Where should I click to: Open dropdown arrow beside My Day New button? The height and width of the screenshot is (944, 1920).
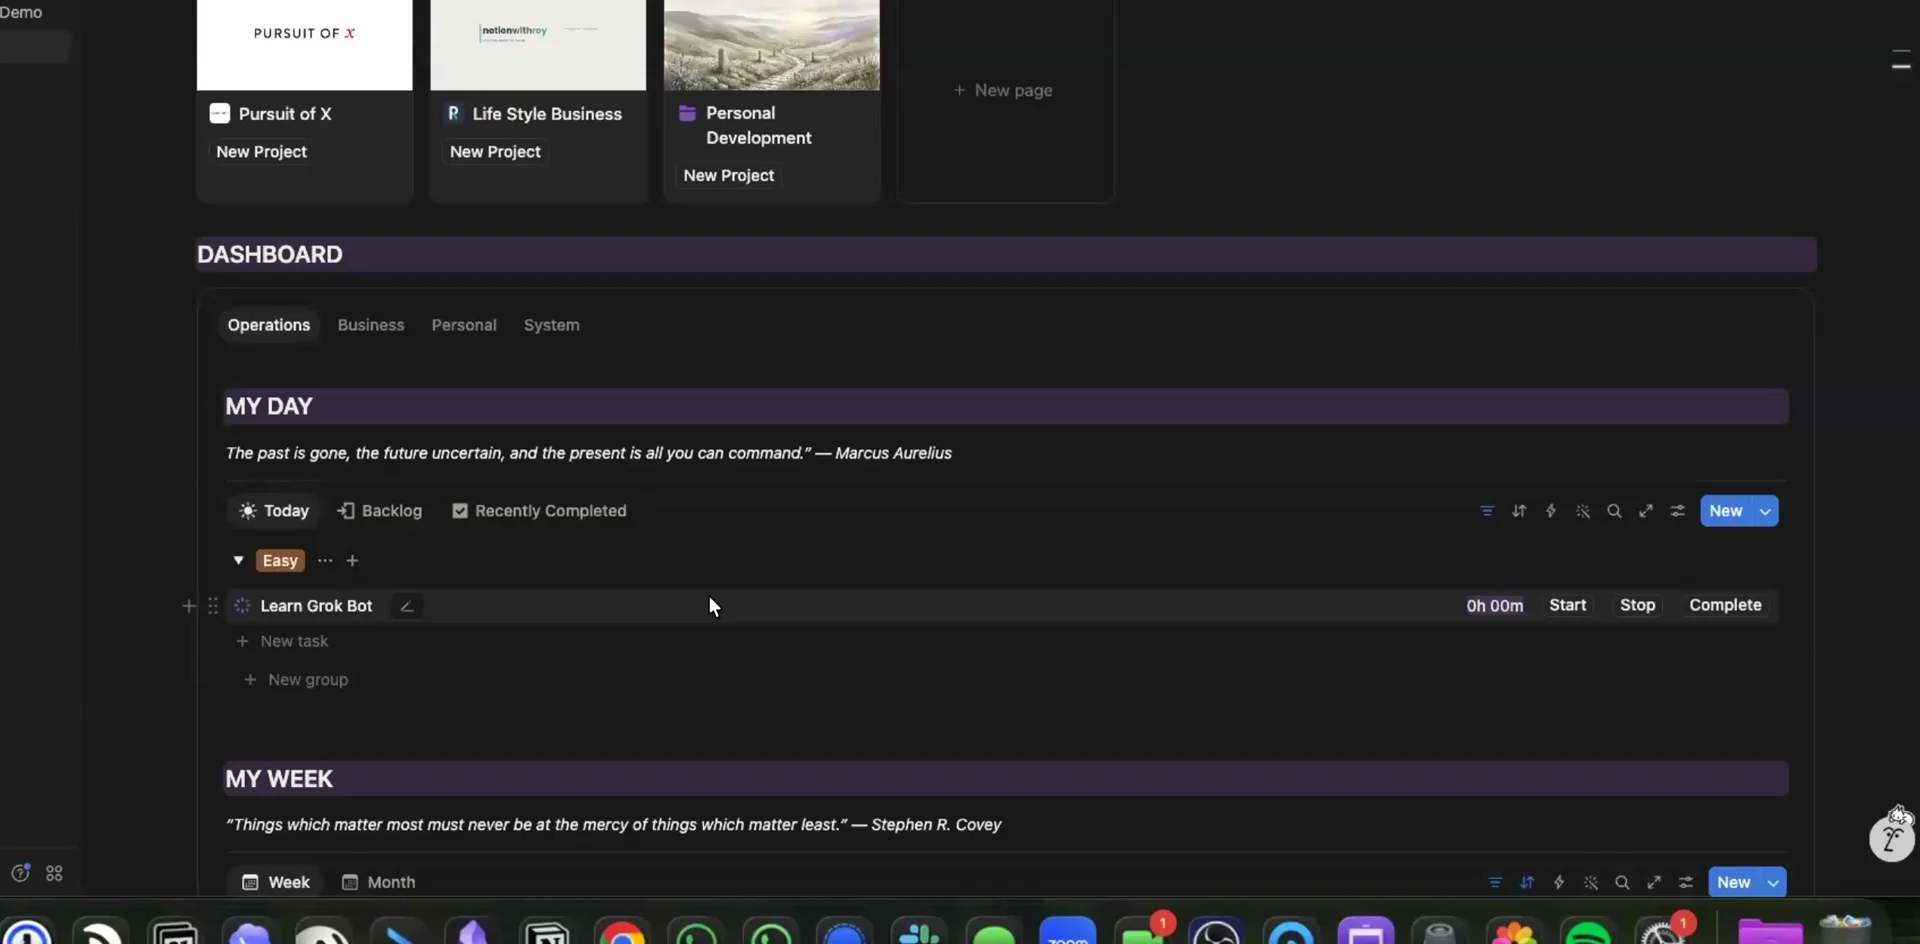(x=1765, y=511)
